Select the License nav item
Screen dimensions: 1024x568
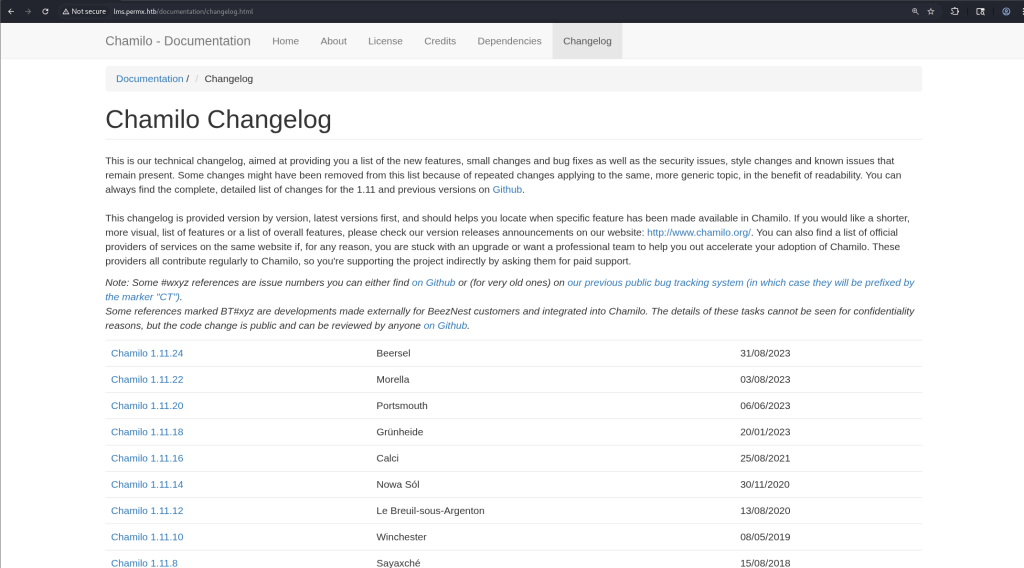[x=385, y=41]
